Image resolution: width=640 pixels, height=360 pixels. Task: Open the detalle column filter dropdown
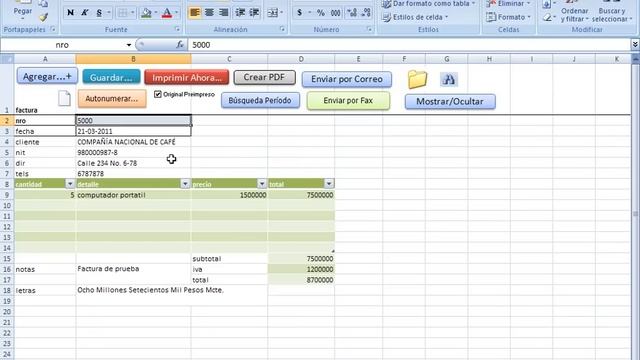(185, 184)
